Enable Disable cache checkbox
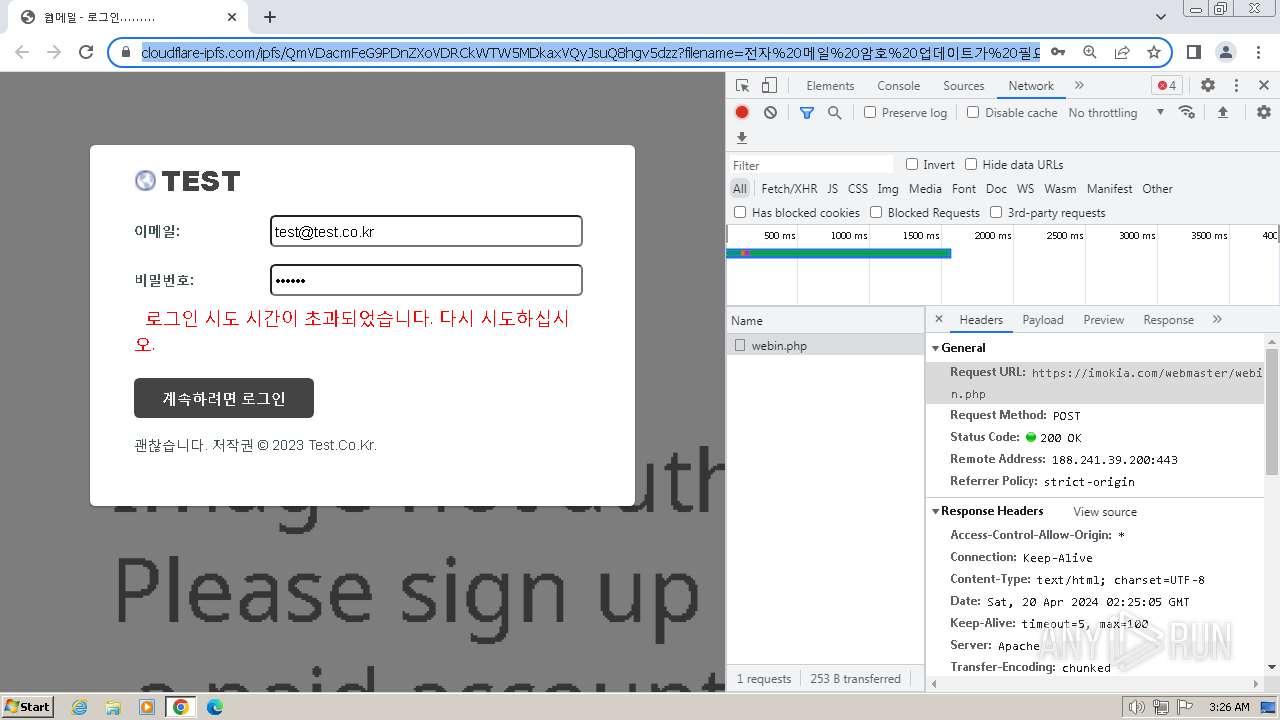The image size is (1280, 720). [973, 112]
